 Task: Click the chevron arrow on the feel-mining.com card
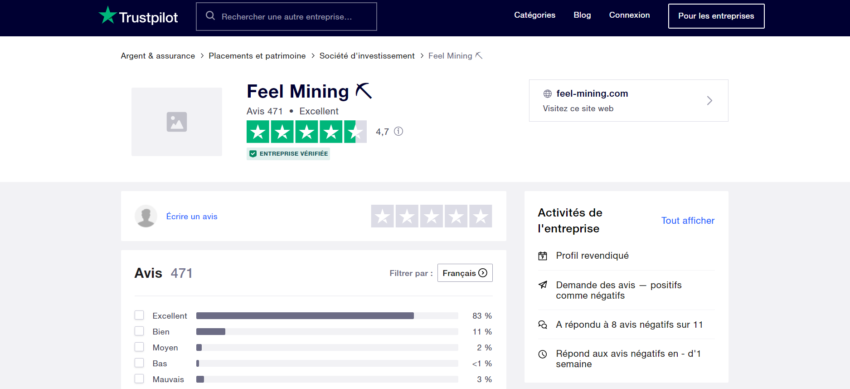[x=710, y=101]
